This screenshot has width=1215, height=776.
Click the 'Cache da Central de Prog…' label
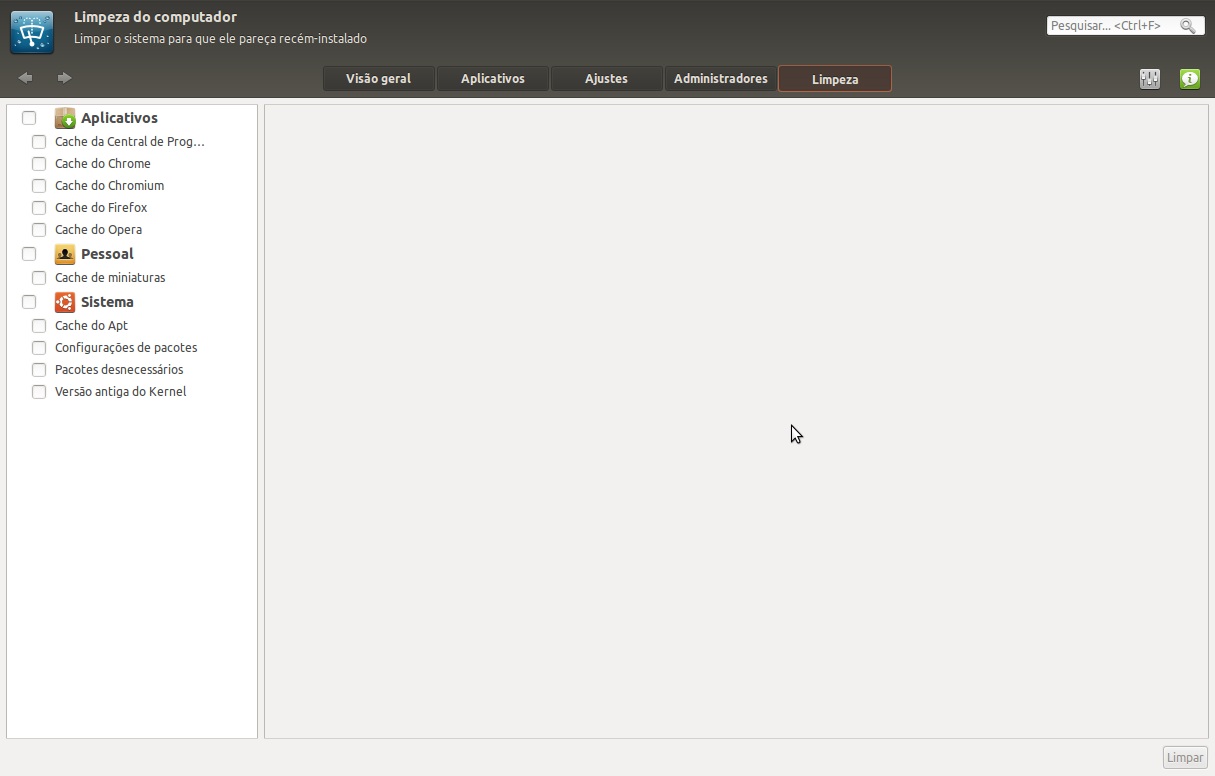[130, 142]
